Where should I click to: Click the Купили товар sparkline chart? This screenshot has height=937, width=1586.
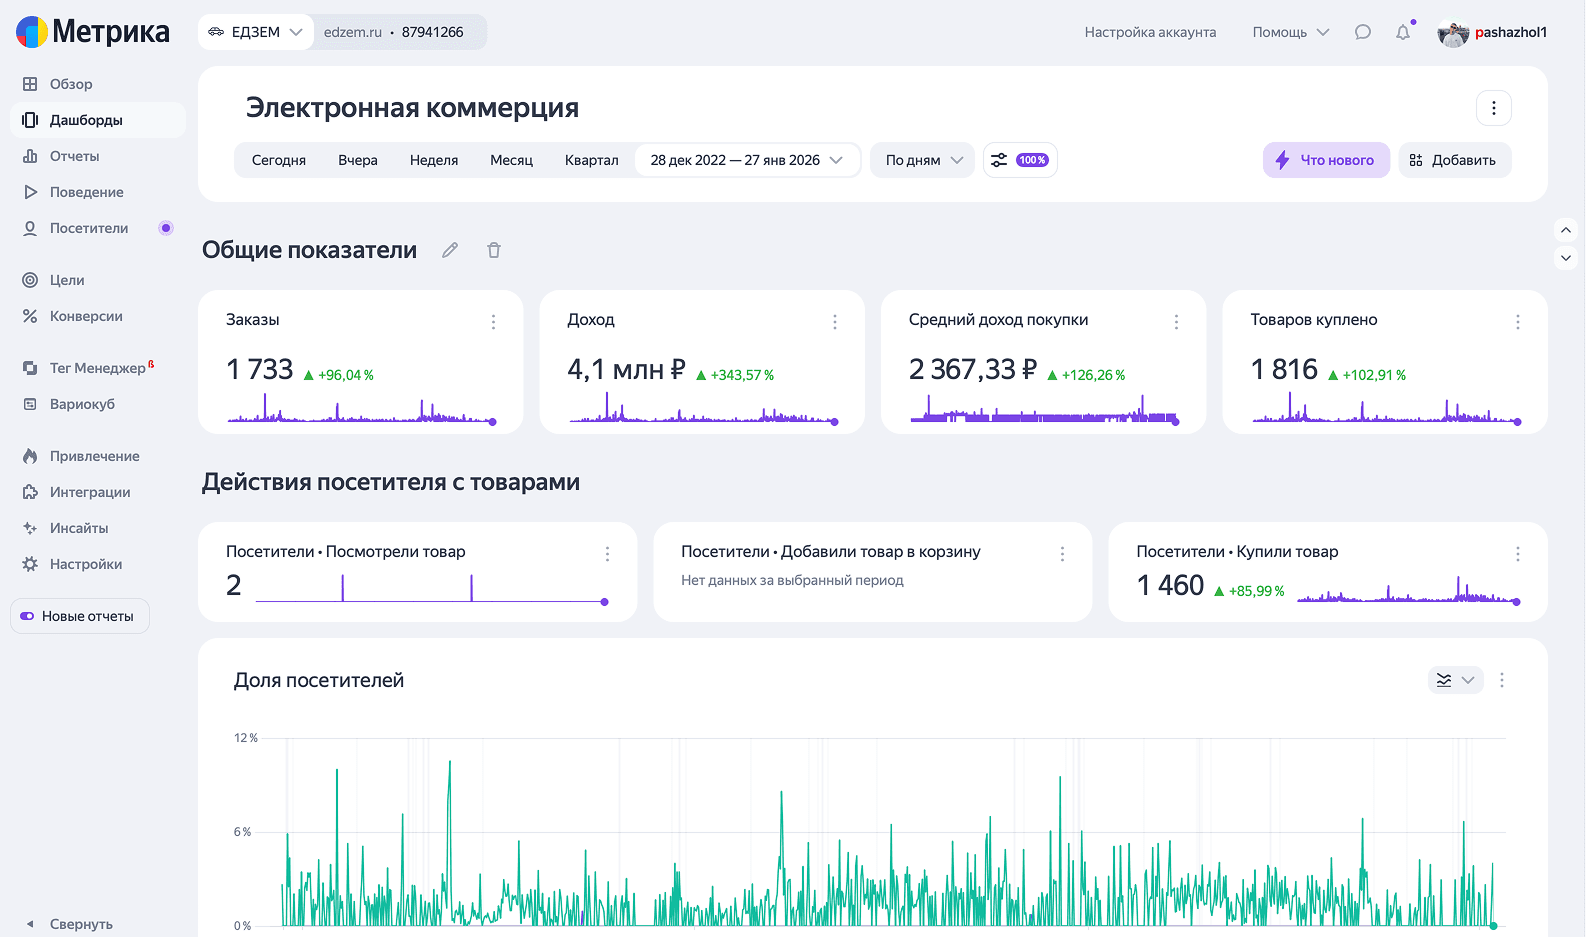[1409, 590]
